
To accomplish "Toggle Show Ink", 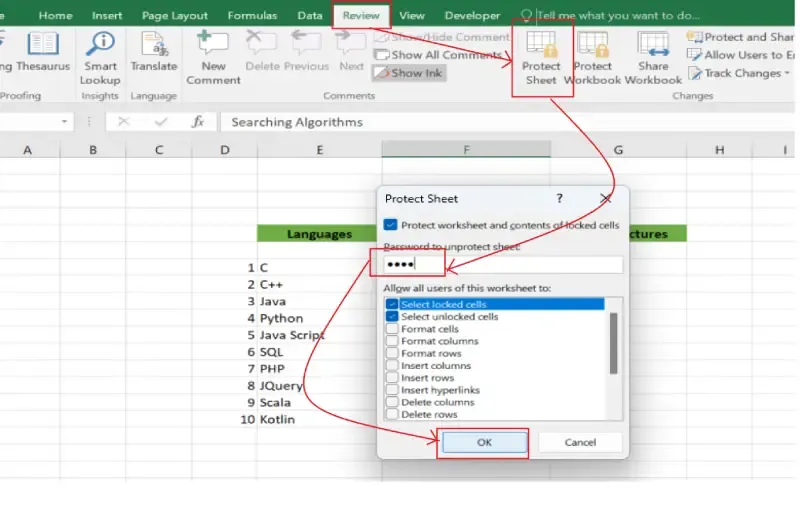I will [x=409, y=73].
